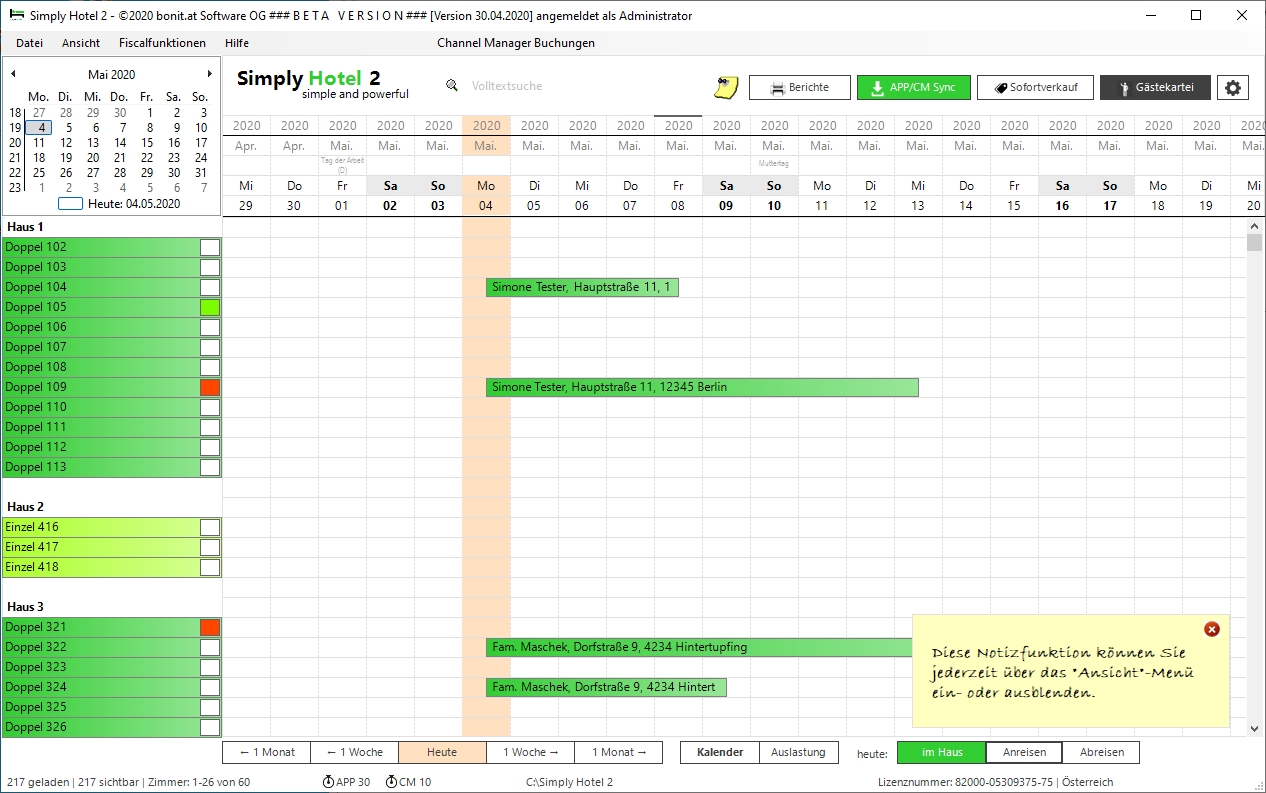The image size is (1266, 793).
Task: Click the Simply Hotel title bar app icon
Action: (16, 15)
